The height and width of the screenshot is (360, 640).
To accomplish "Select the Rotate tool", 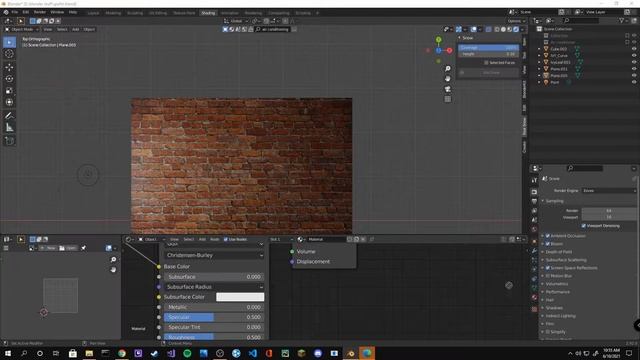I will 9,79.
